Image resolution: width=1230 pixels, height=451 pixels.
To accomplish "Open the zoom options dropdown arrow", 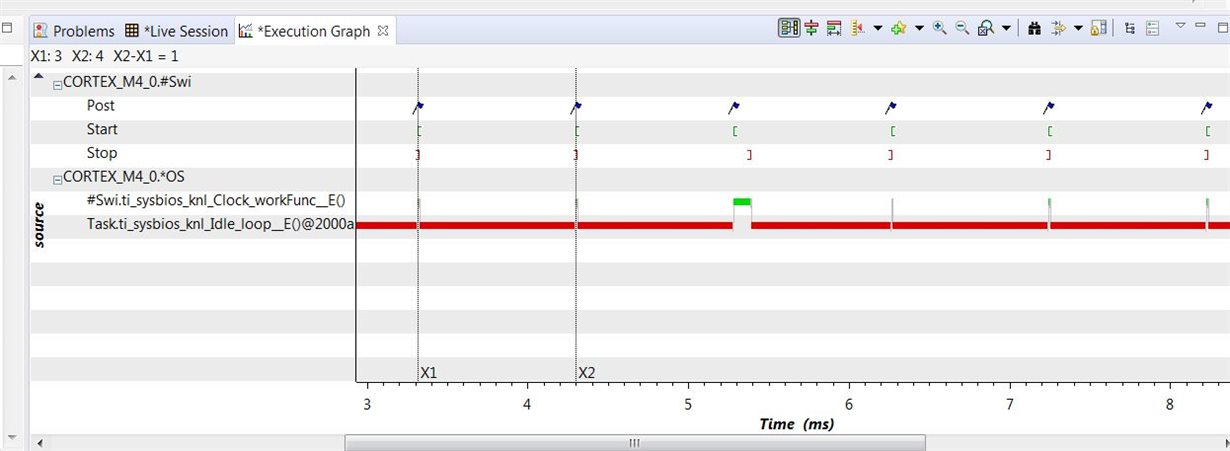I will 1006,28.
